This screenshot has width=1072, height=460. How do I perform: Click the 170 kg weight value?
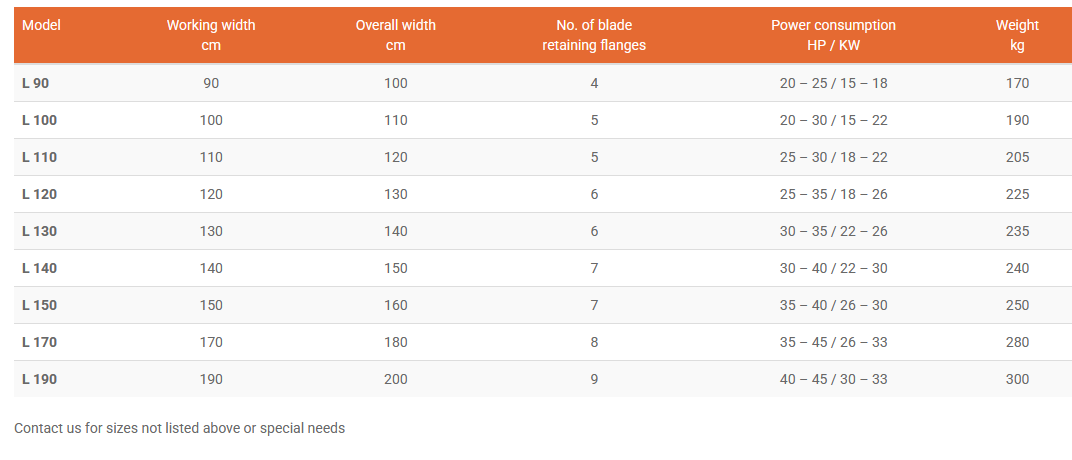(x=1017, y=83)
